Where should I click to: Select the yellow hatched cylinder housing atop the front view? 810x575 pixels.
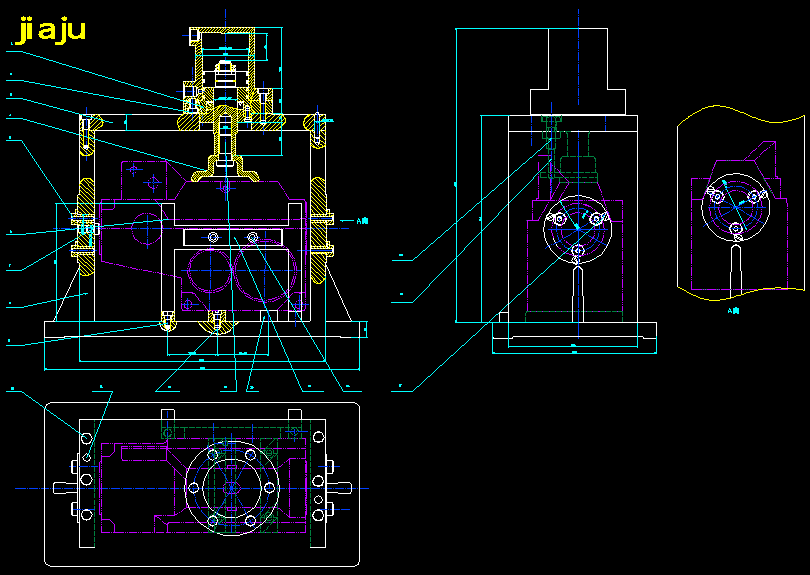pos(226,70)
